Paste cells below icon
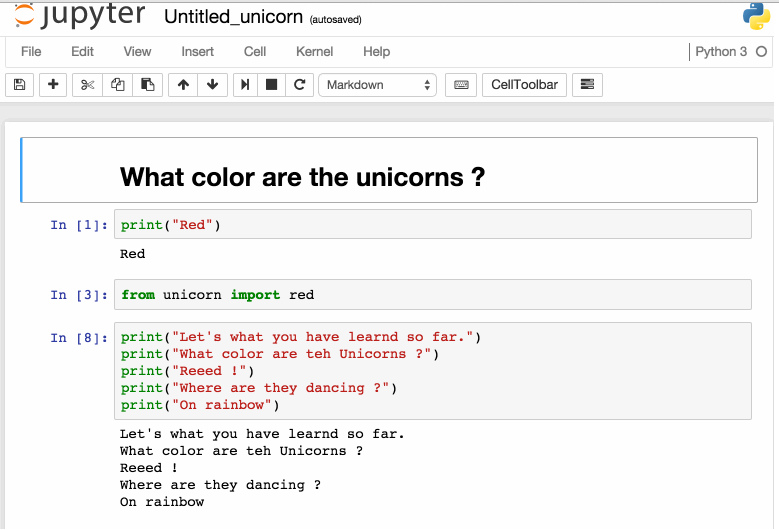This screenshot has width=779, height=530. [147, 85]
